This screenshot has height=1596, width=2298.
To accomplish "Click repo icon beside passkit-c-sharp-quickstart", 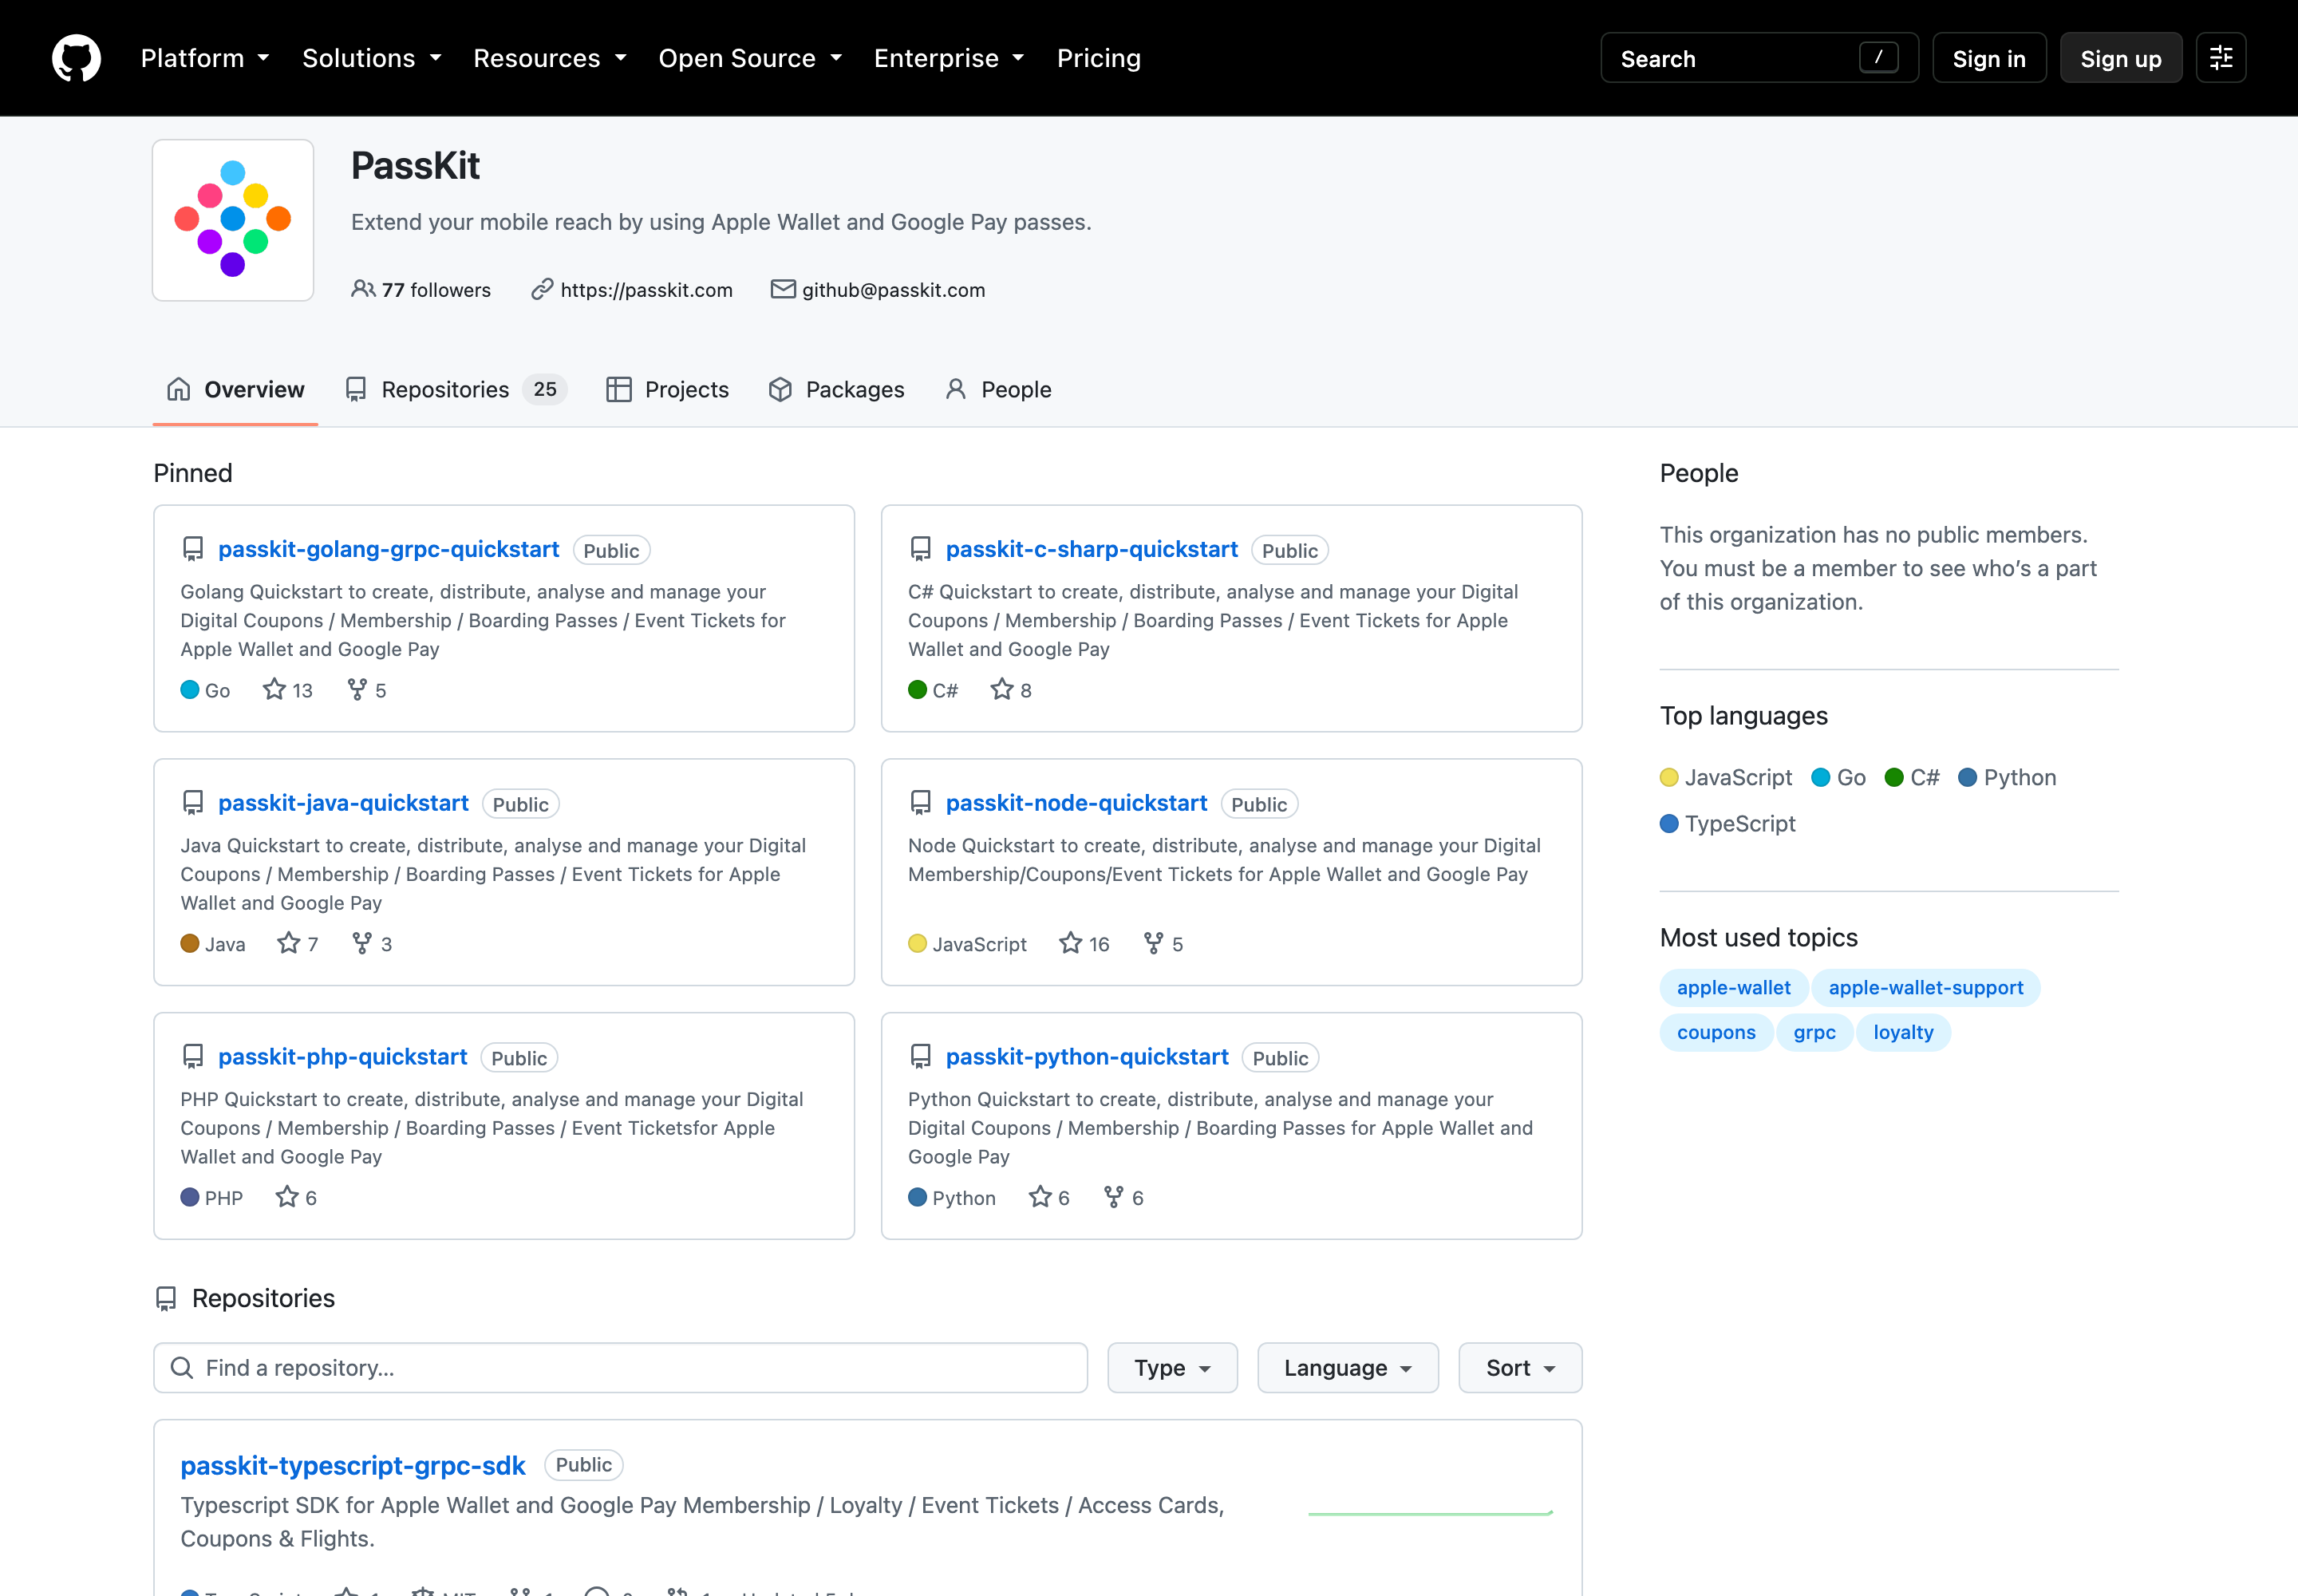I will 921,549.
